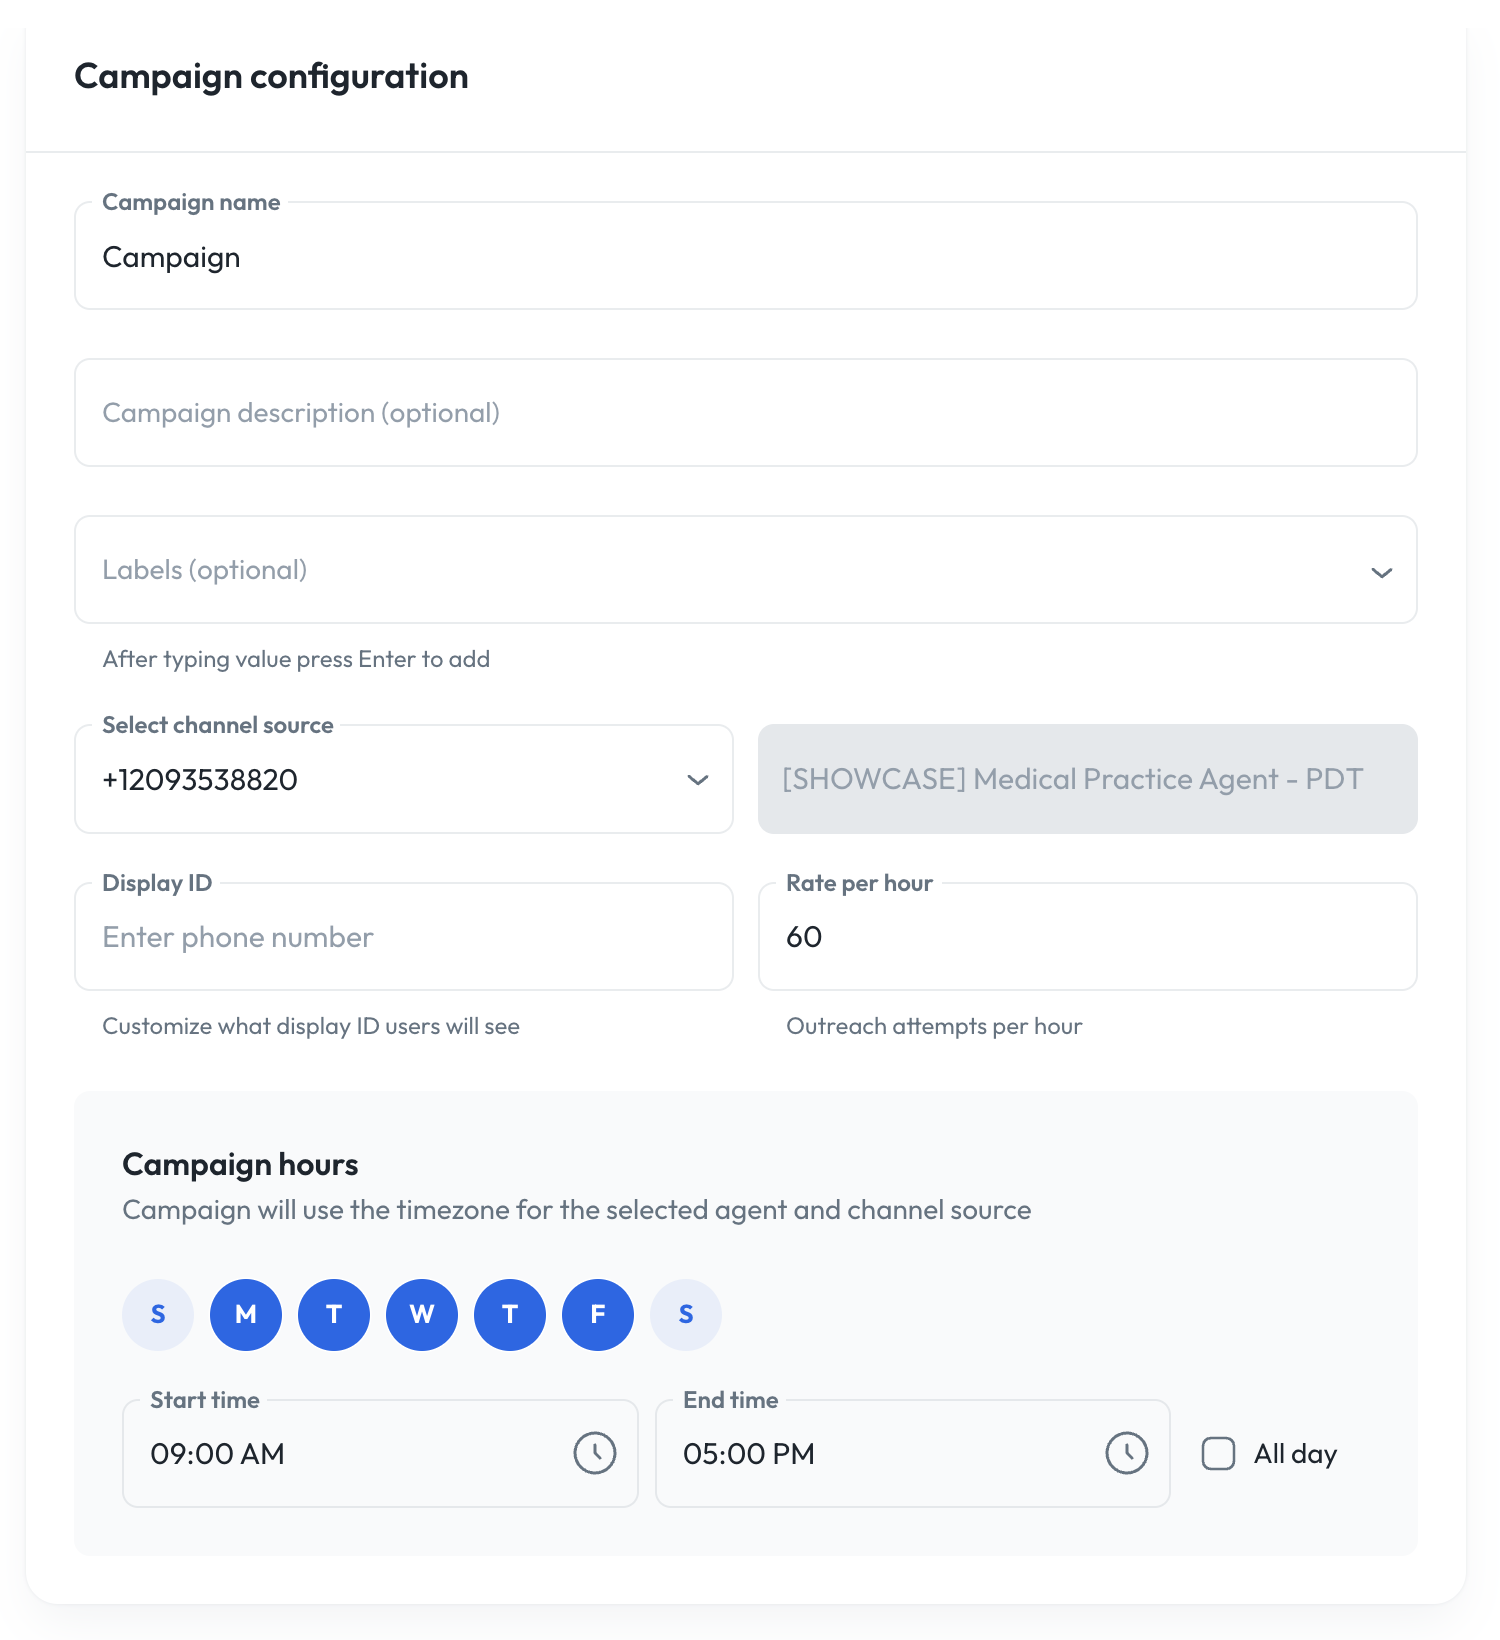Open the End time clock picker icon
The image size is (1500, 1640).
click(1127, 1453)
